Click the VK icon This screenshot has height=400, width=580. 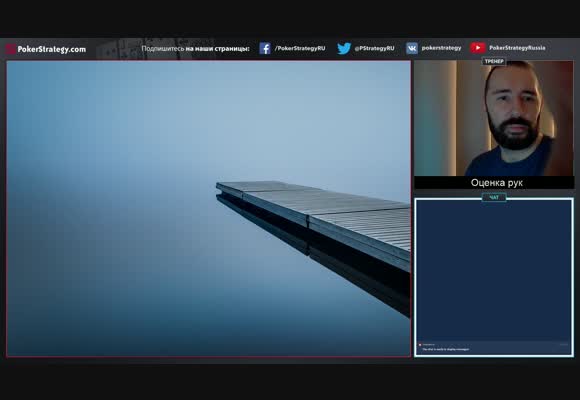[412, 48]
